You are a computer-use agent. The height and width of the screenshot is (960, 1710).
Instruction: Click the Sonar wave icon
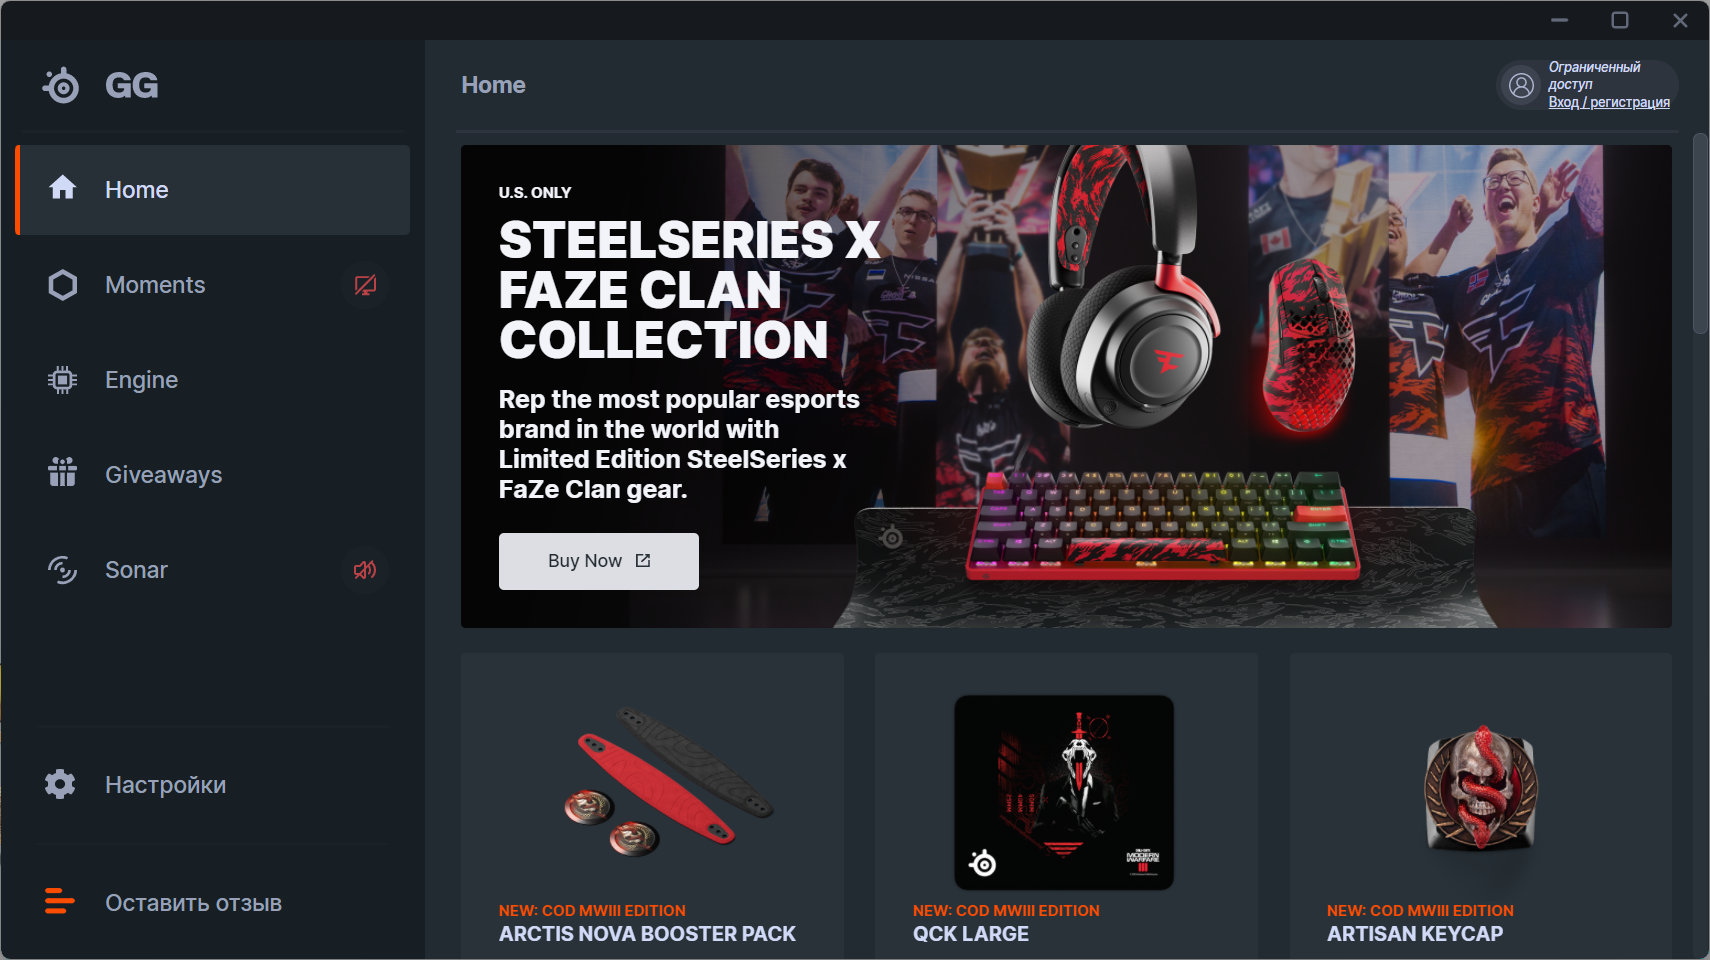pos(62,570)
